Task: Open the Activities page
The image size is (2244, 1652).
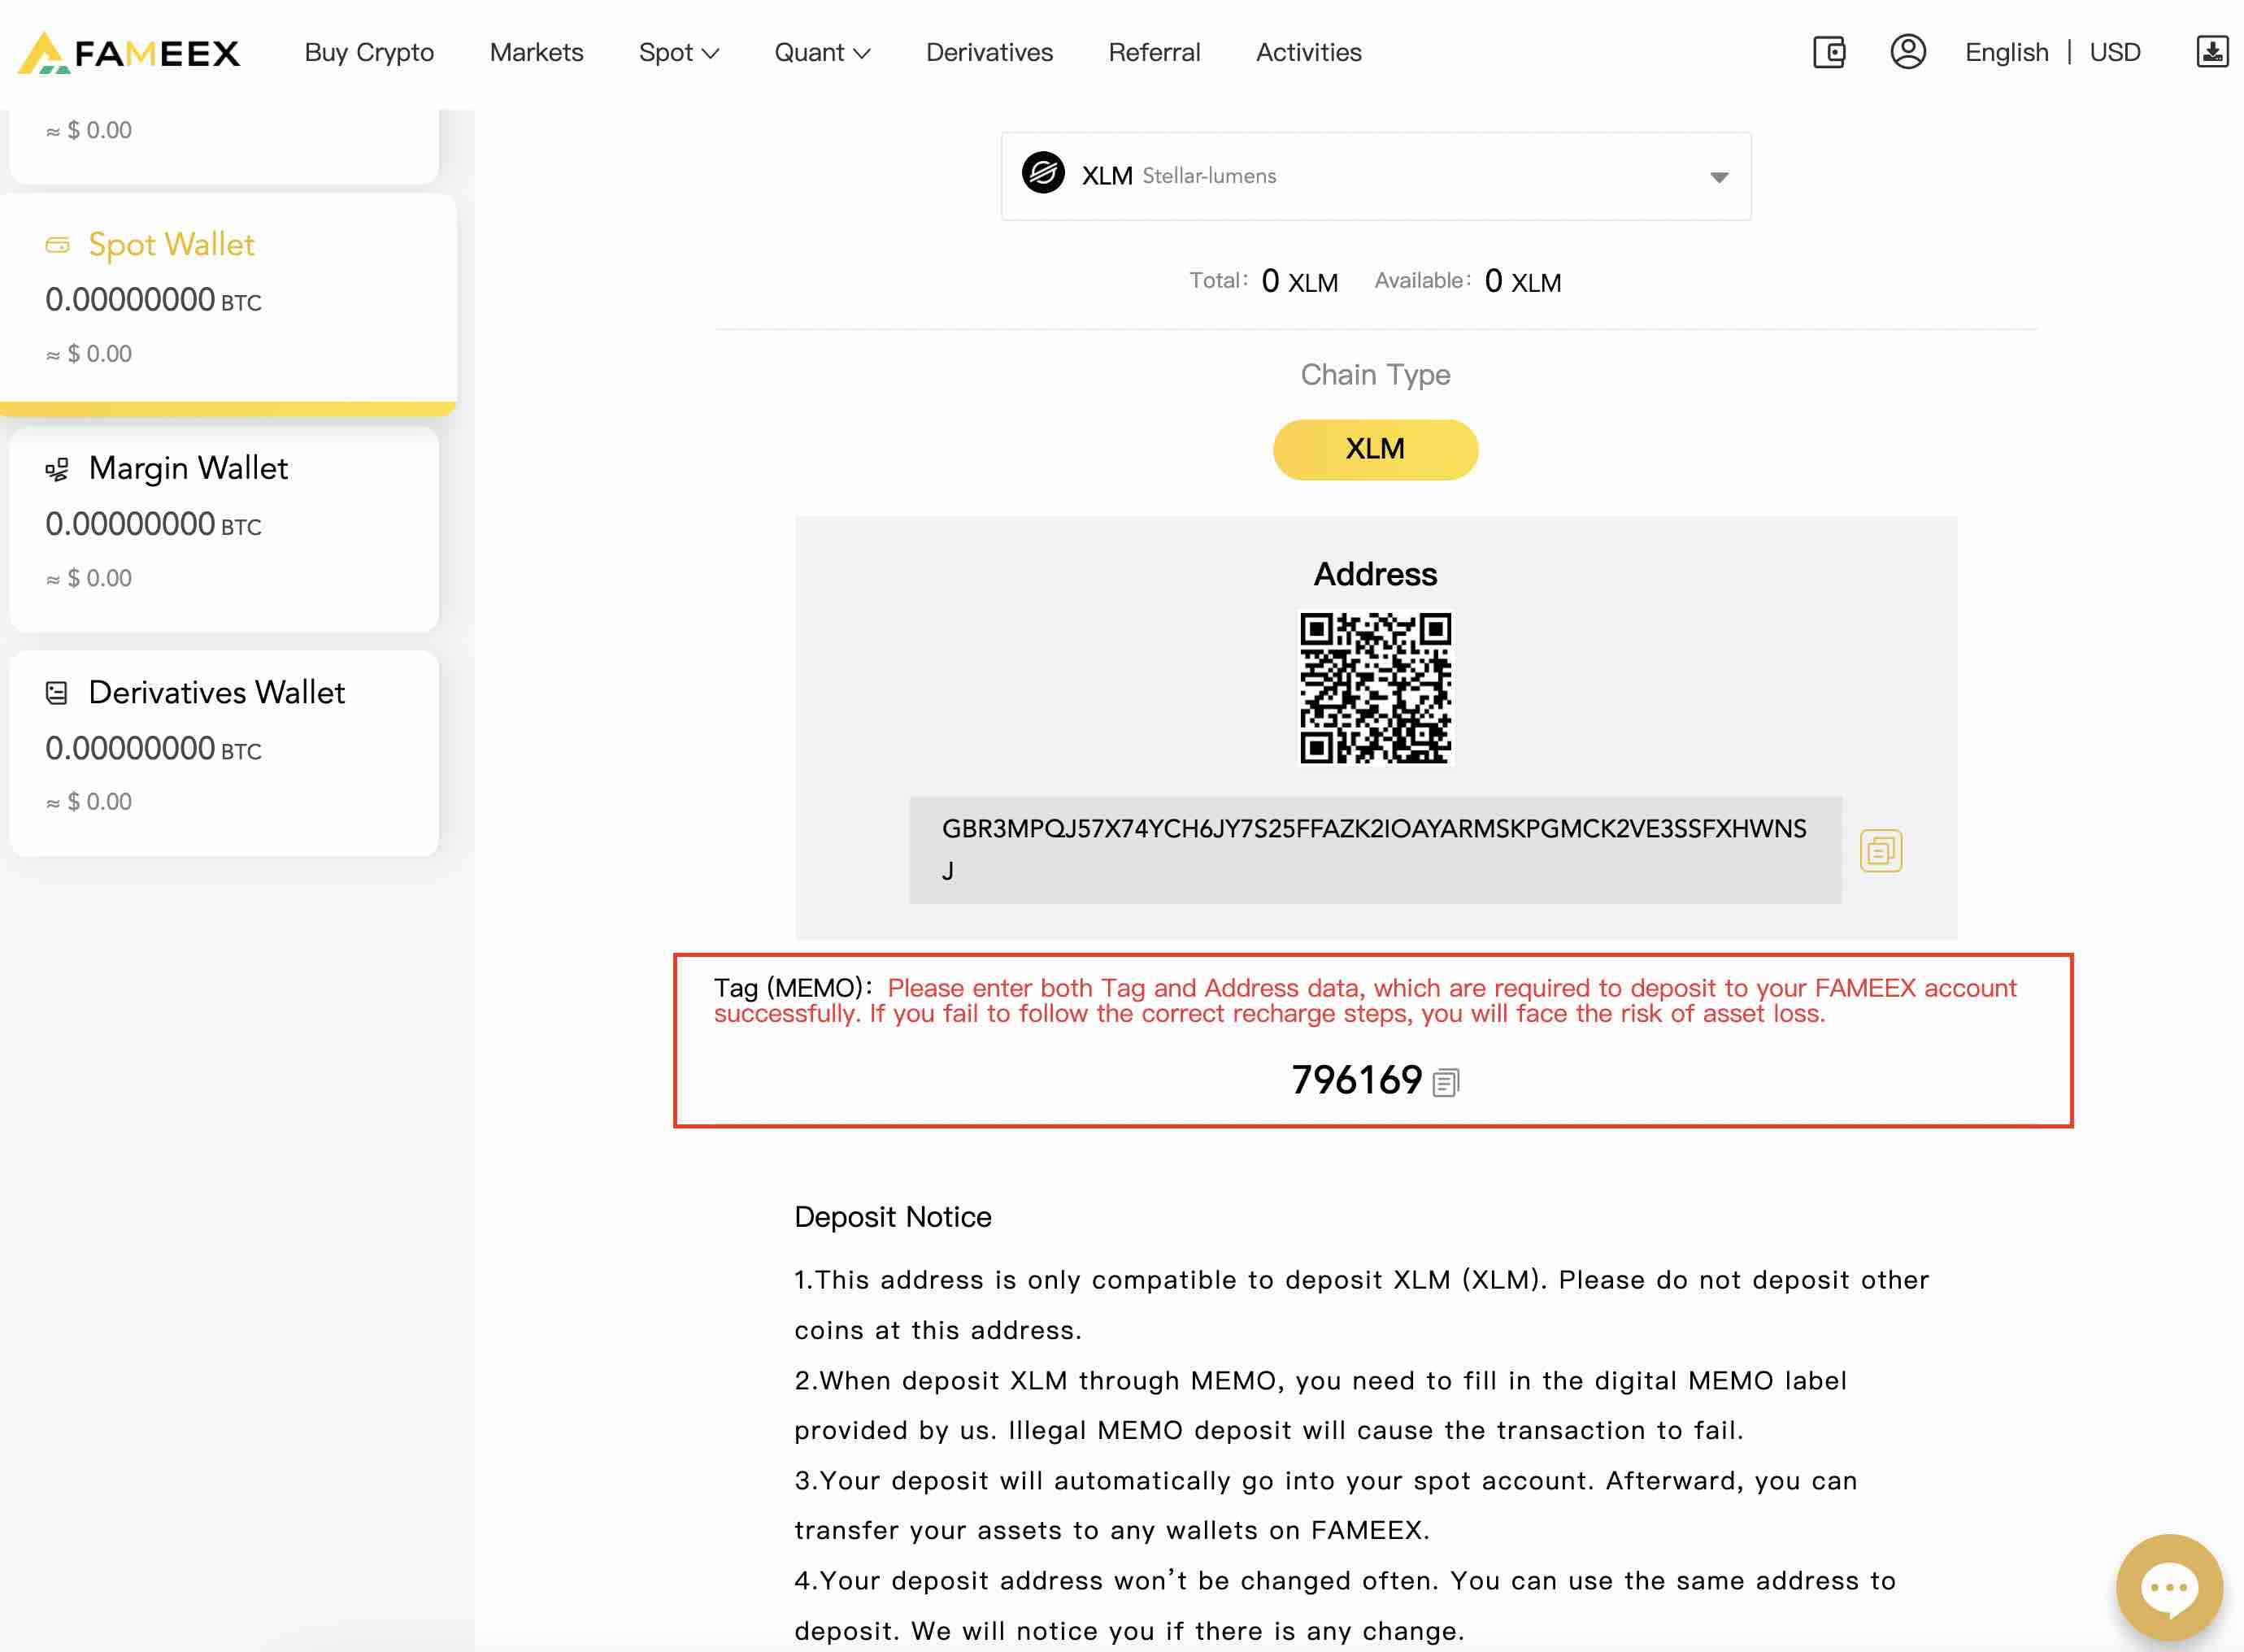Action: pos(1308,52)
